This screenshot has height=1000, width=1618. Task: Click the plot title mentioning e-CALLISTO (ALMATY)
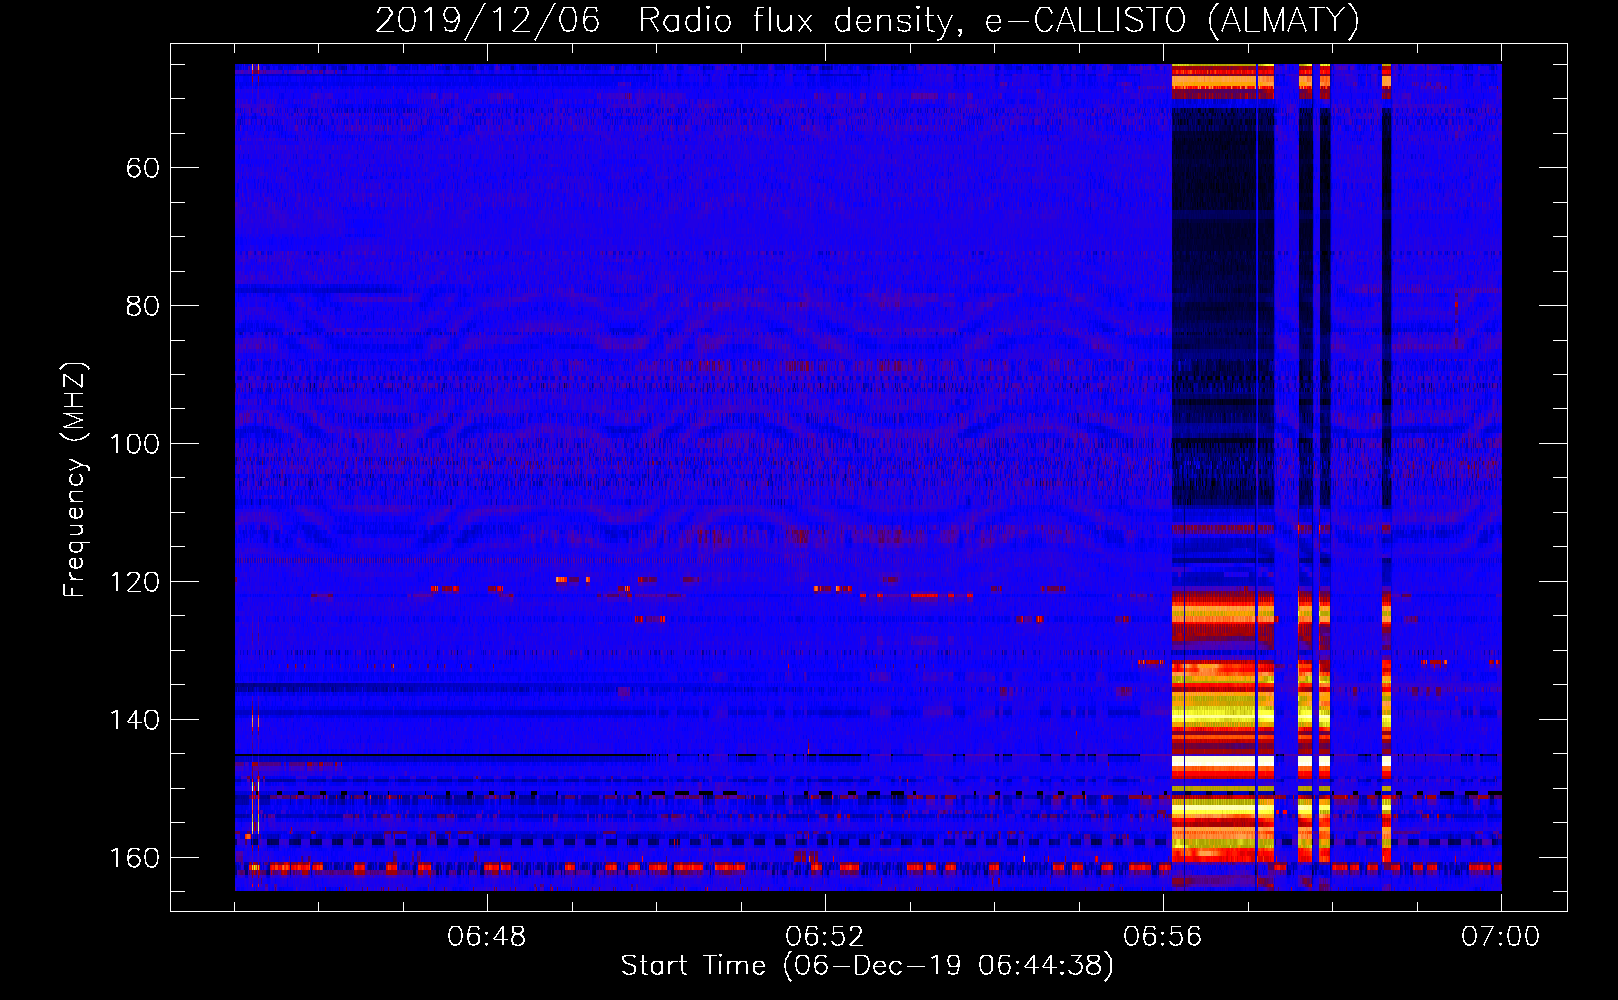[x=867, y=21]
